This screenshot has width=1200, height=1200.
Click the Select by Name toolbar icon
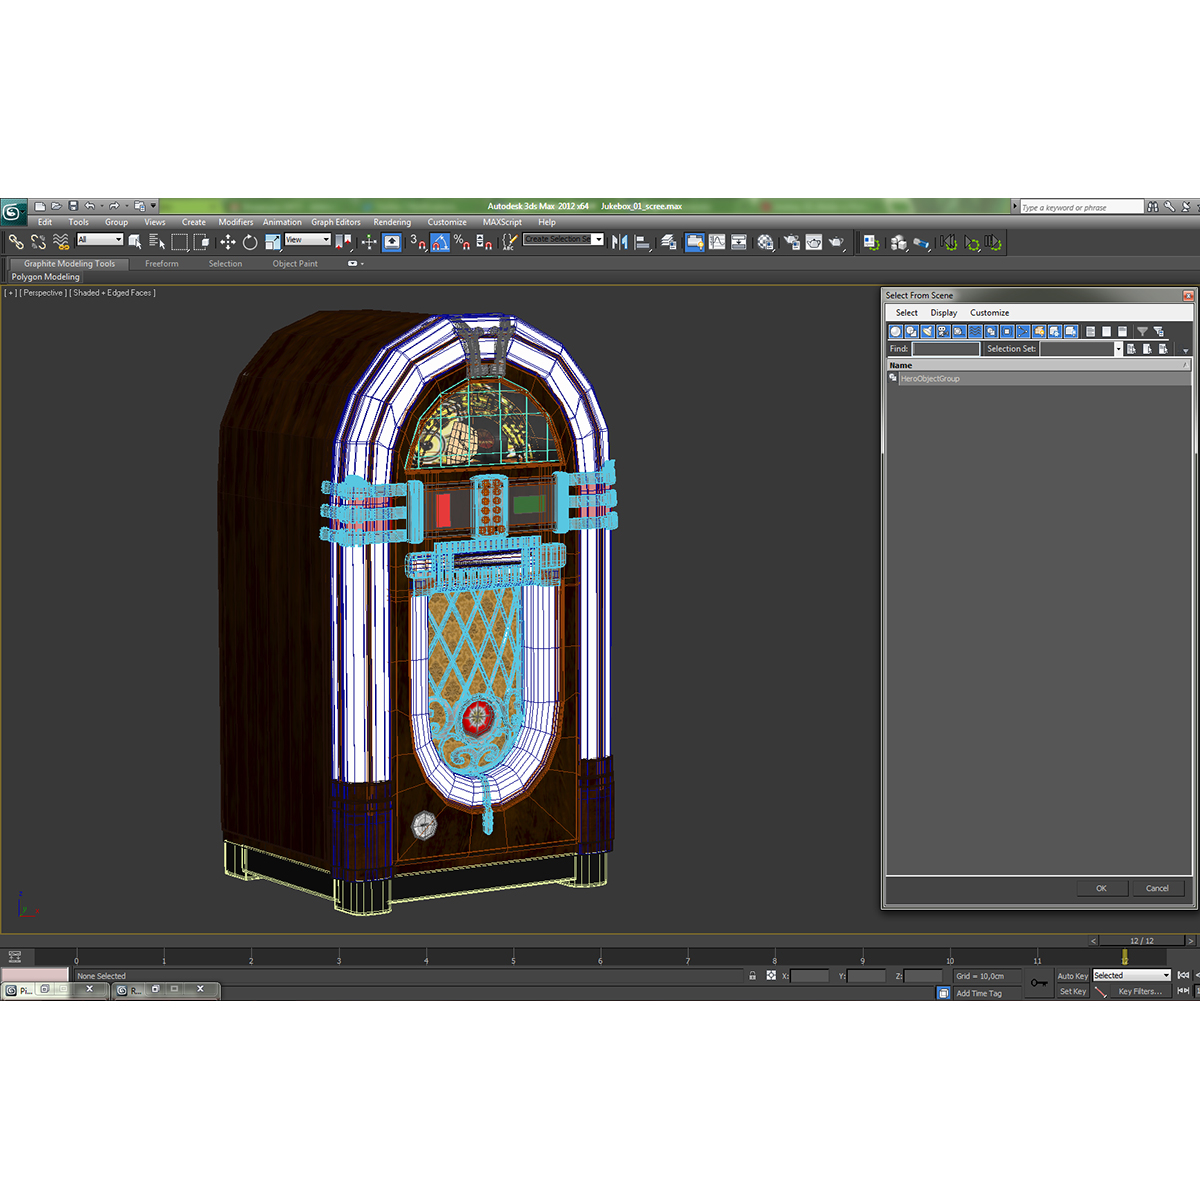[x=155, y=241]
